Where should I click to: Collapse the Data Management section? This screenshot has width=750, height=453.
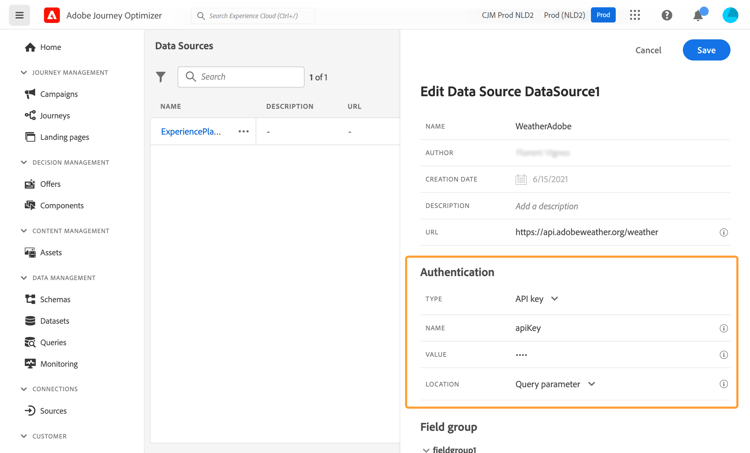tap(24, 278)
